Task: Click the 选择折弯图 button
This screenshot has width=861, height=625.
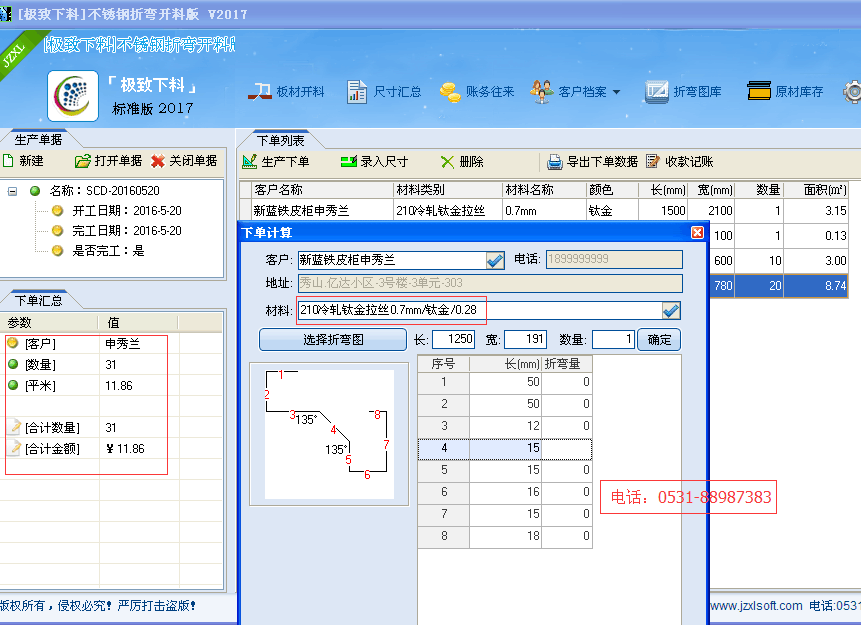Action: [333, 340]
